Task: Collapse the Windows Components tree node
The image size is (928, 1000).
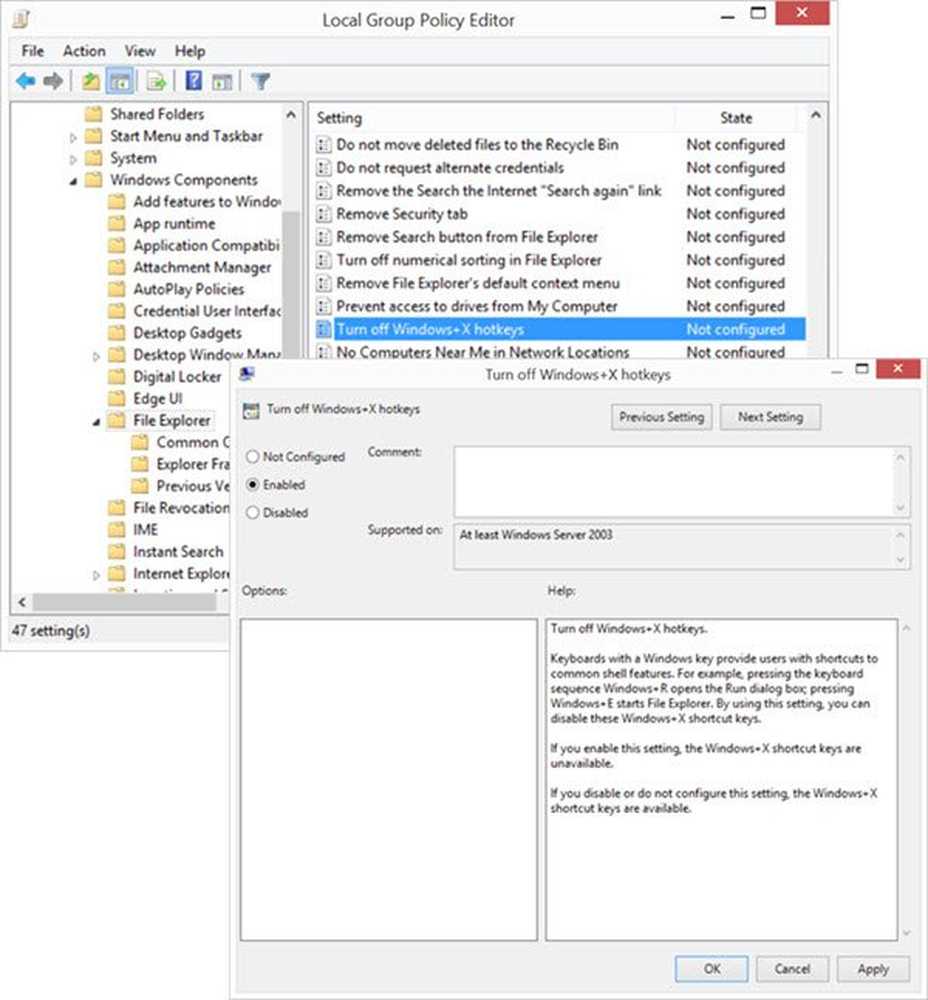Action: (74, 181)
